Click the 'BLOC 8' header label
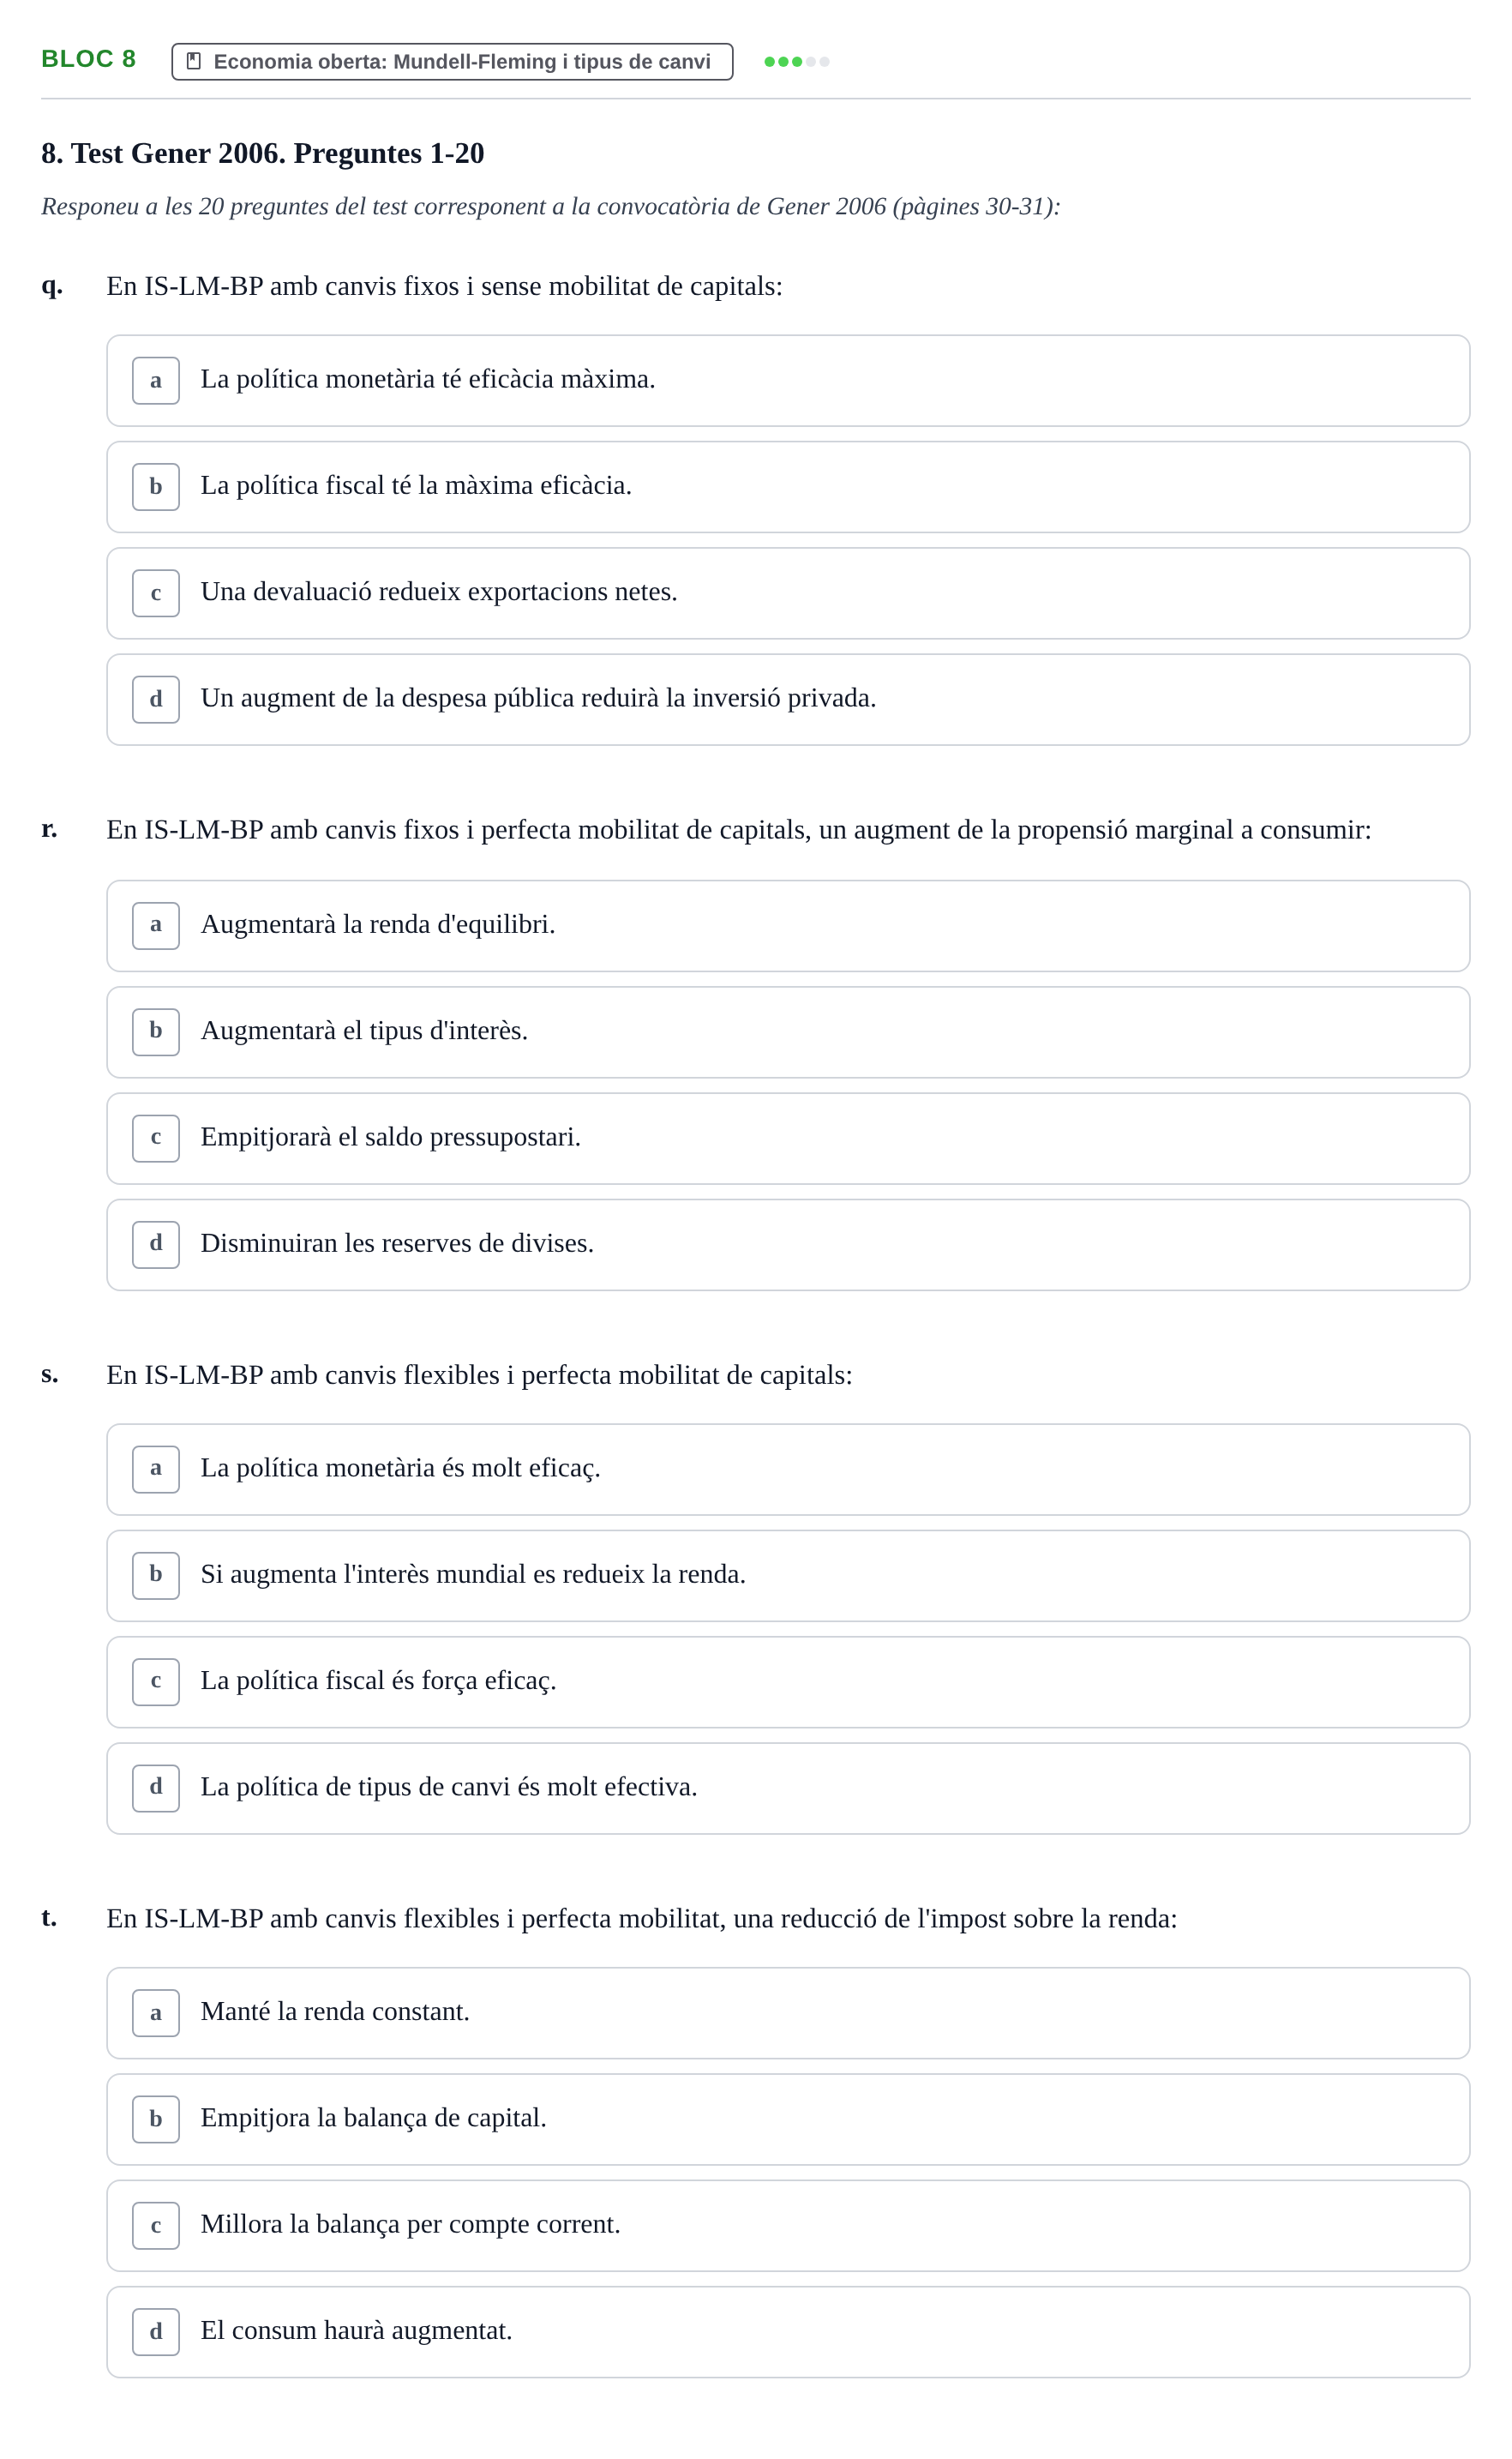 pyautogui.click(x=88, y=59)
